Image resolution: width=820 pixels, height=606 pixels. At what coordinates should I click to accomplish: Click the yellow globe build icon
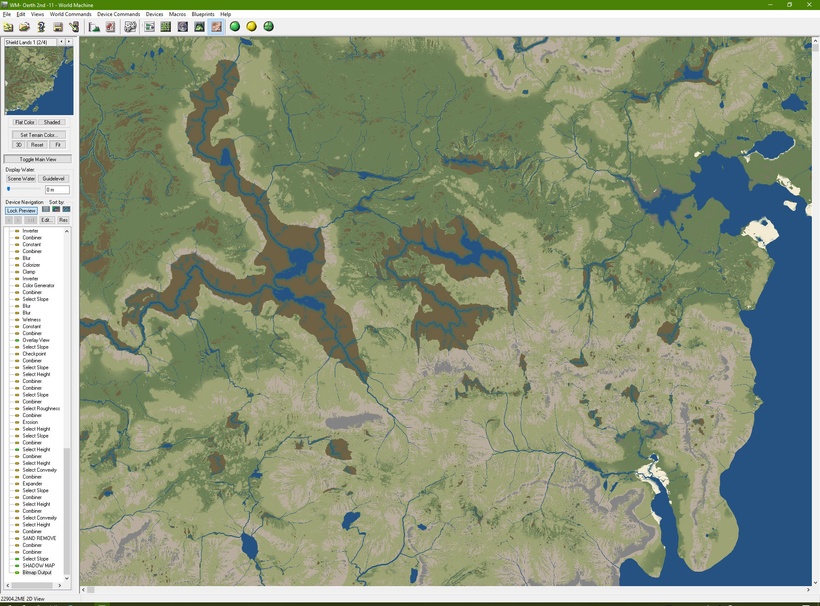(251, 27)
